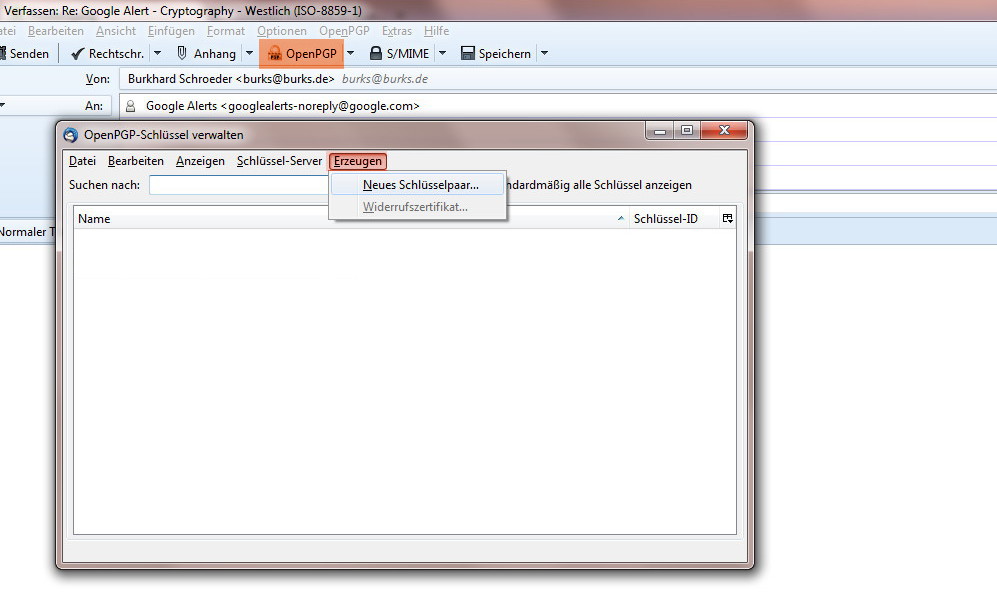Click the Anhang paperclip button
Screen dimensions: 997x595
tap(206, 54)
